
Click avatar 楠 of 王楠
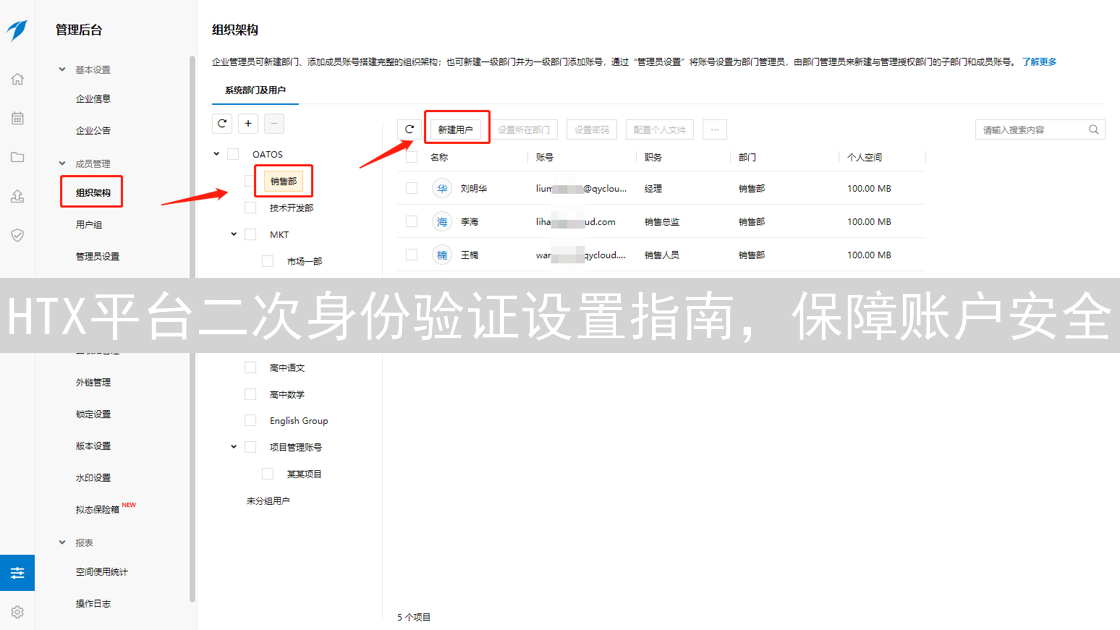[x=442, y=255]
